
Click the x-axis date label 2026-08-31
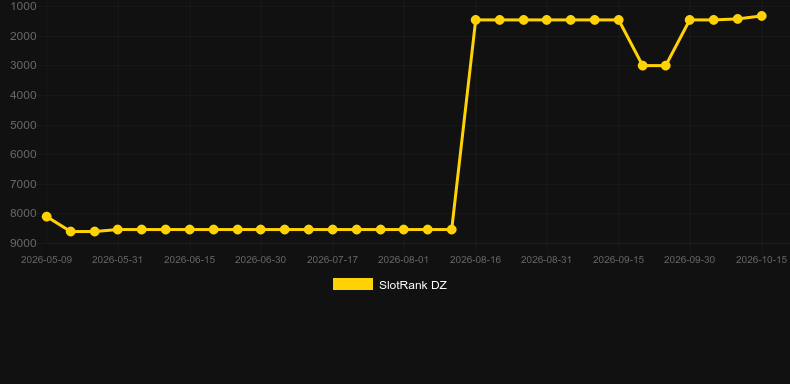click(547, 260)
